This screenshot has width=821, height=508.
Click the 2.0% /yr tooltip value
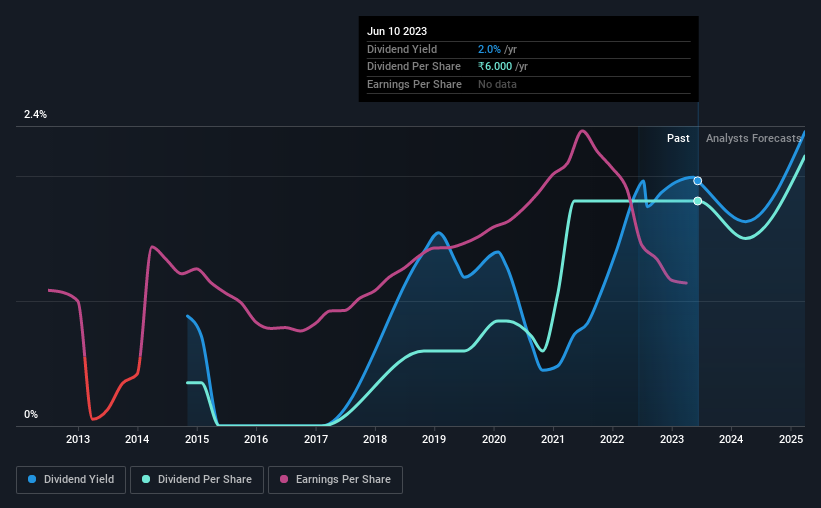(x=497, y=49)
